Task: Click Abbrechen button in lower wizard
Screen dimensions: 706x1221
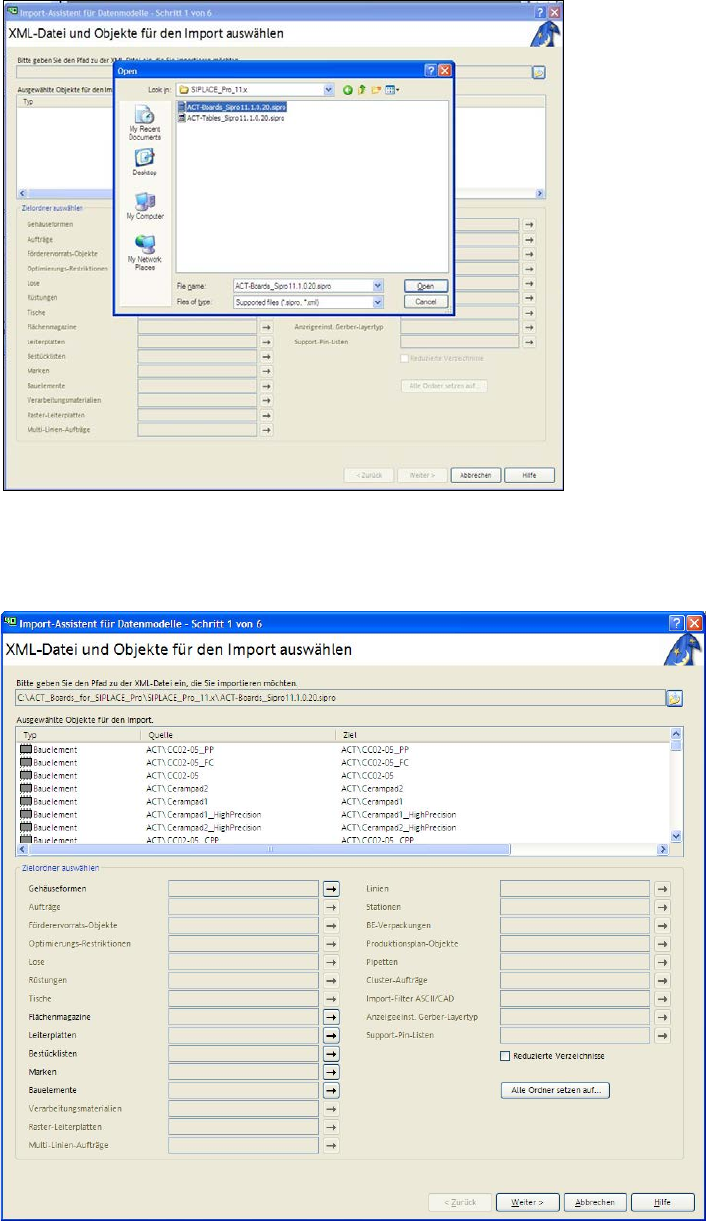Action: tap(594, 1202)
